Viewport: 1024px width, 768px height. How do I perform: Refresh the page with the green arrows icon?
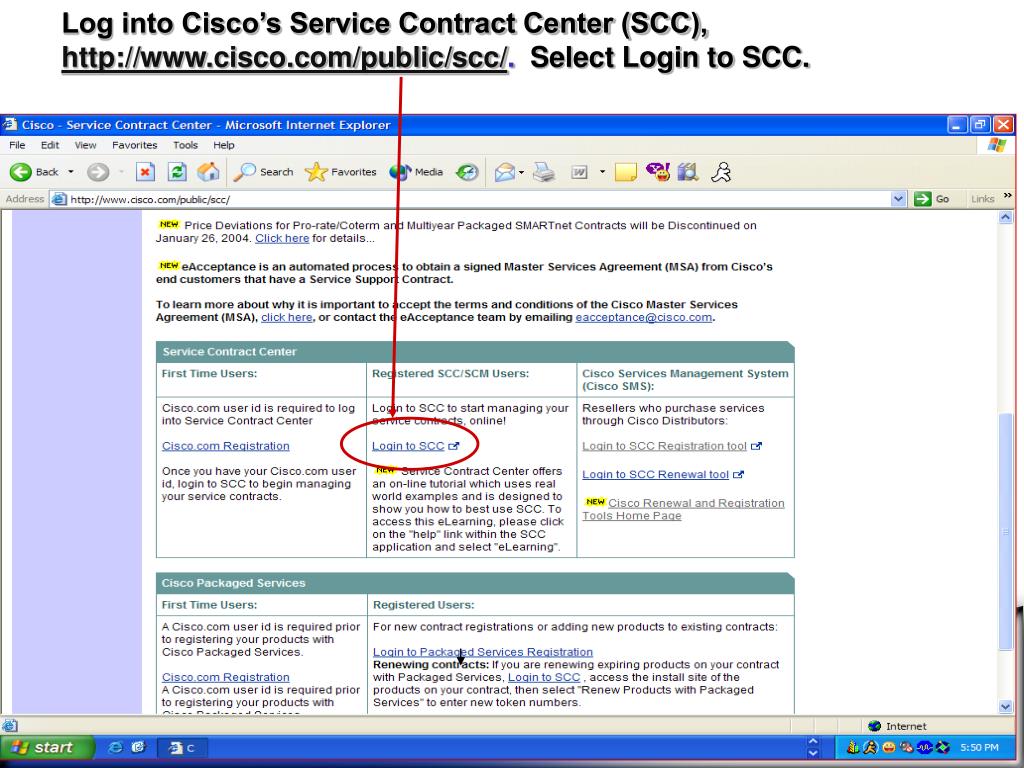176,172
